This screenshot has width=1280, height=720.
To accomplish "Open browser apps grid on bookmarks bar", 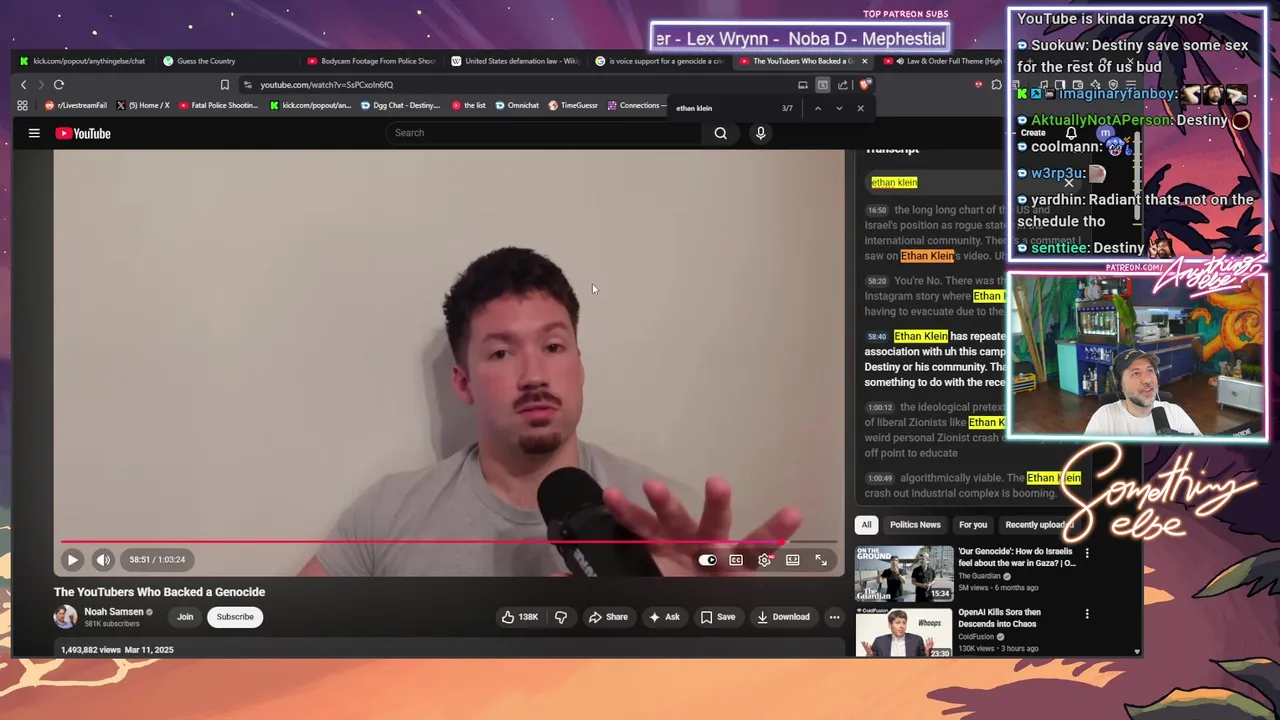I will [x=22, y=105].
